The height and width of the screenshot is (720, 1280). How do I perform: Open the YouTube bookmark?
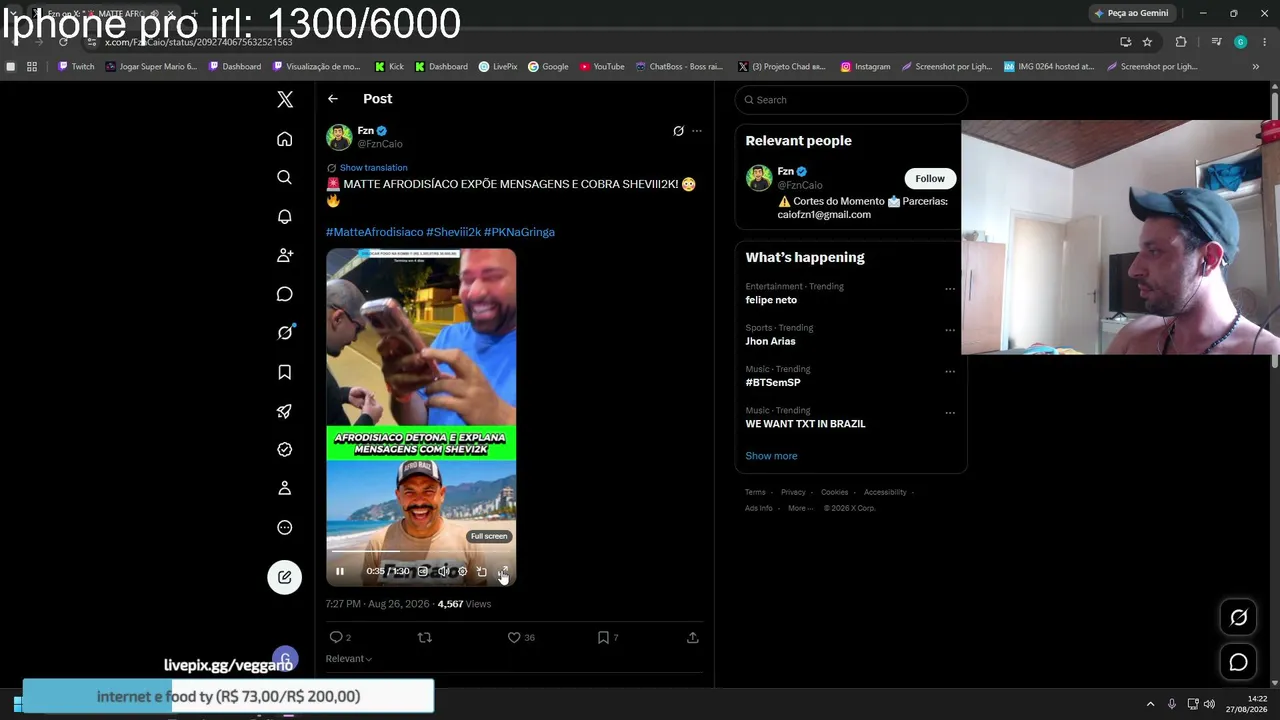[602, 67]
